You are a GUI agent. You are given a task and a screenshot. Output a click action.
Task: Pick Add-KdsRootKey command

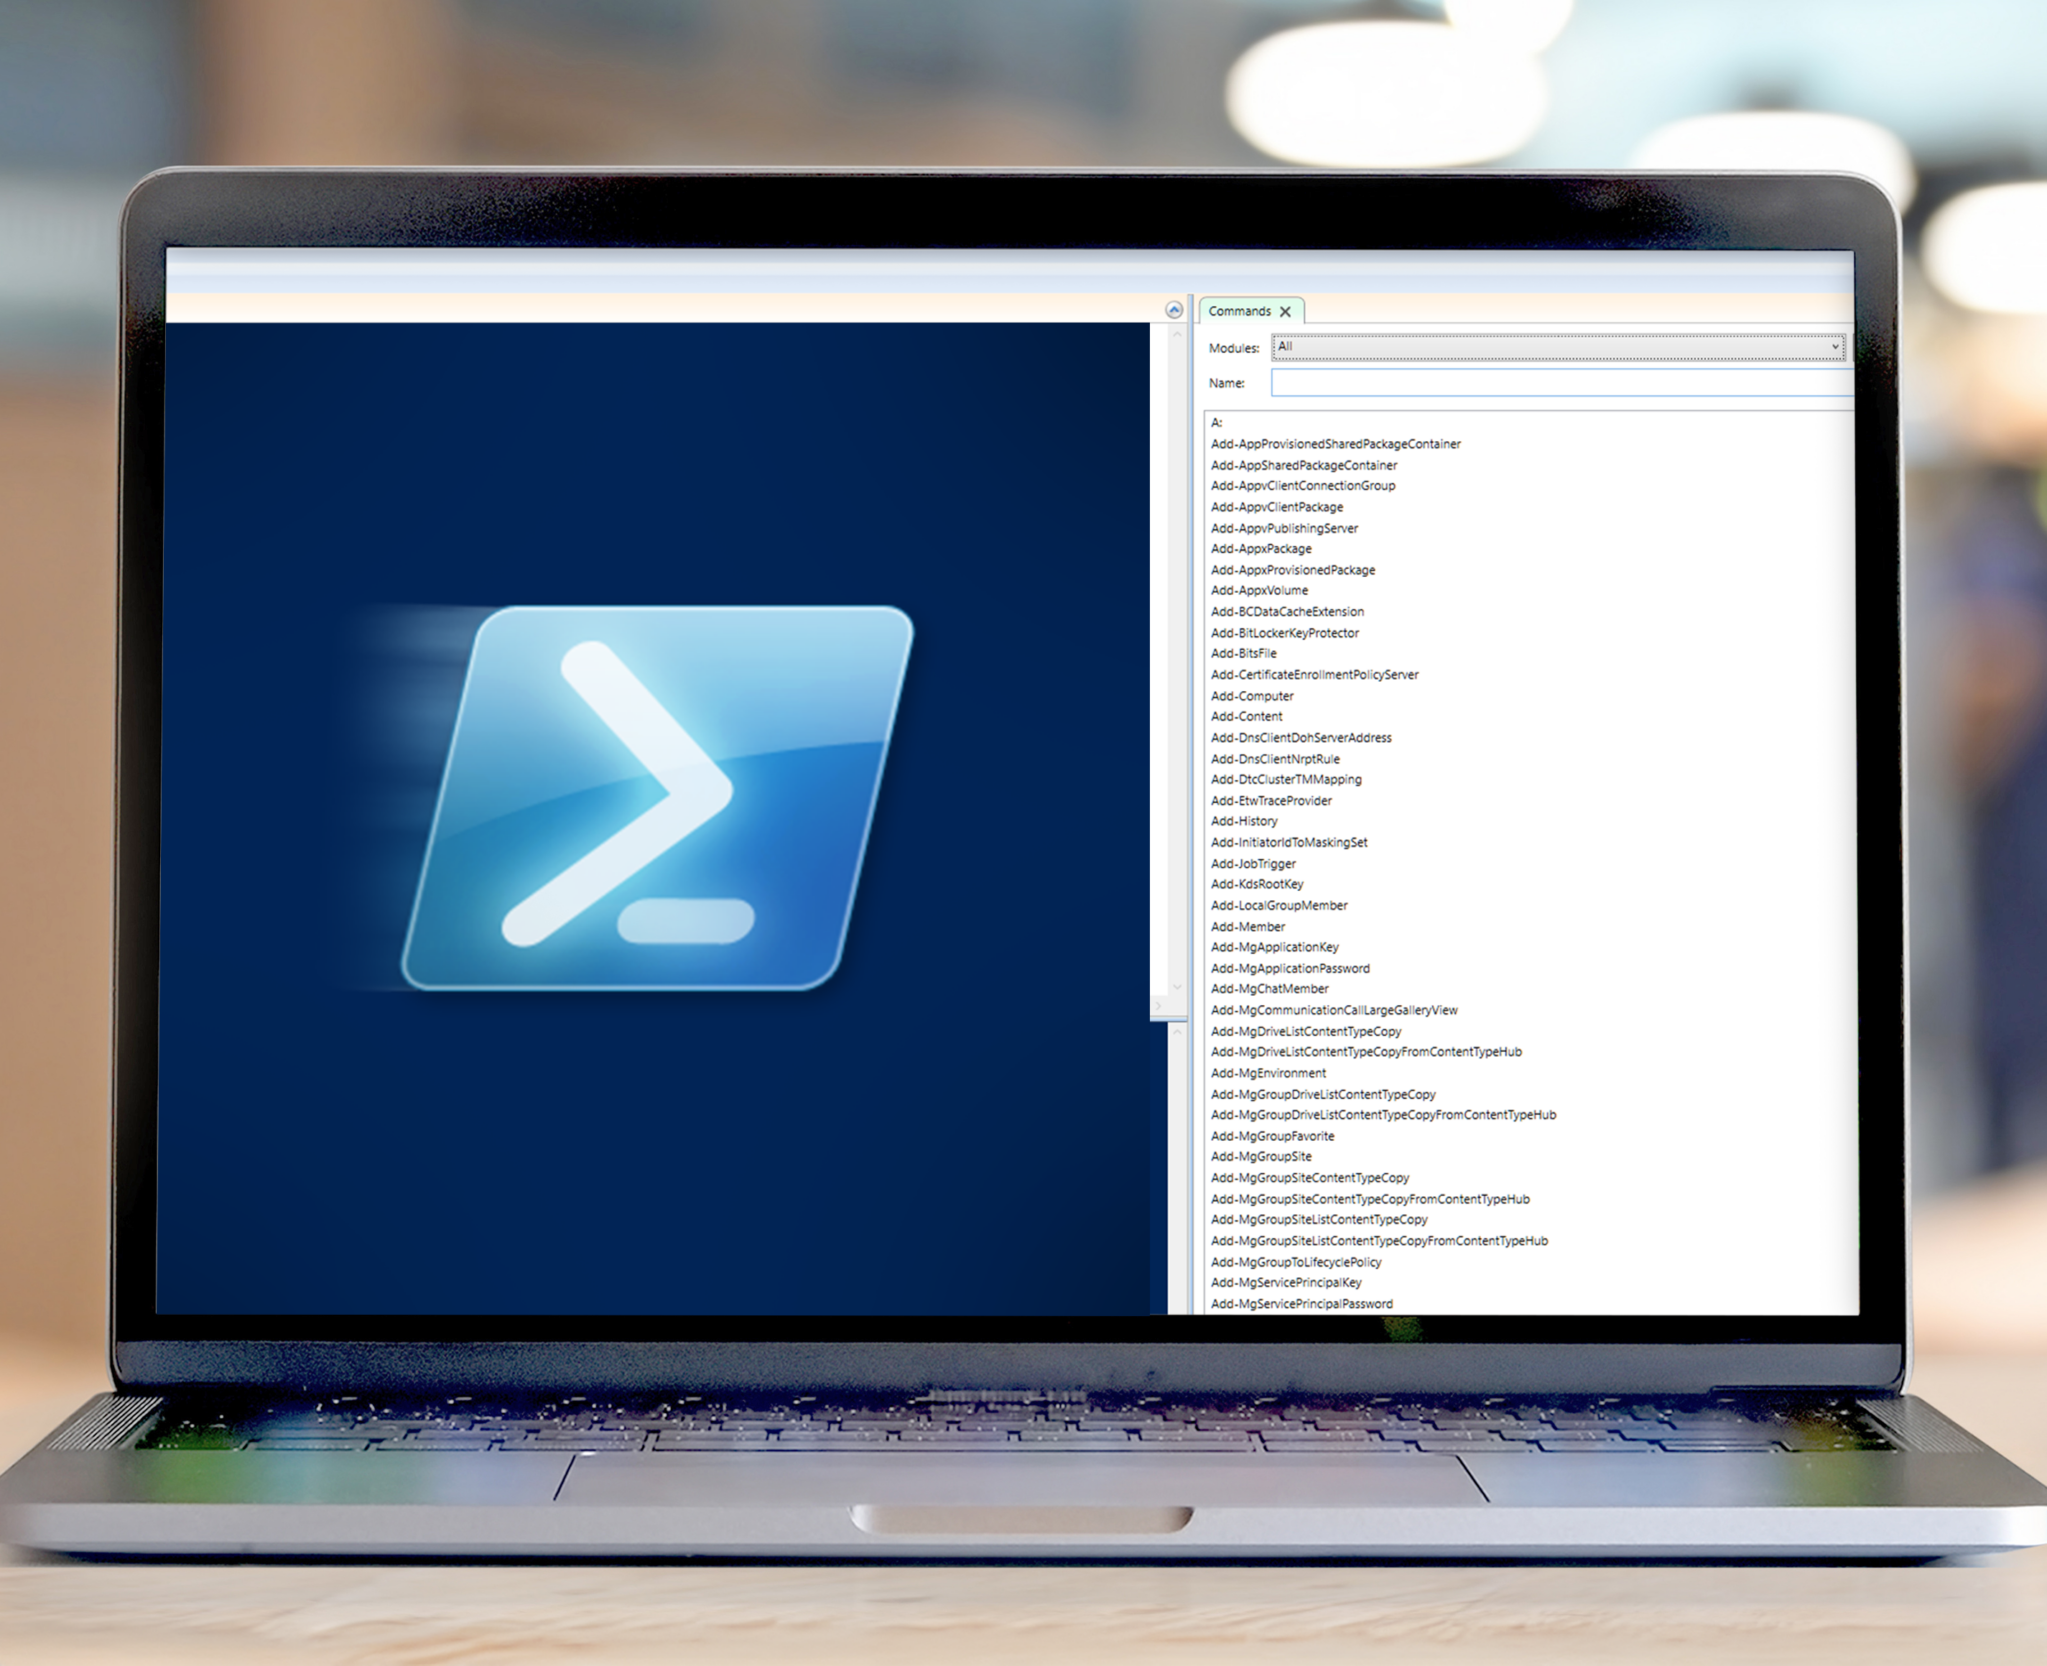tap(1257, 885)
